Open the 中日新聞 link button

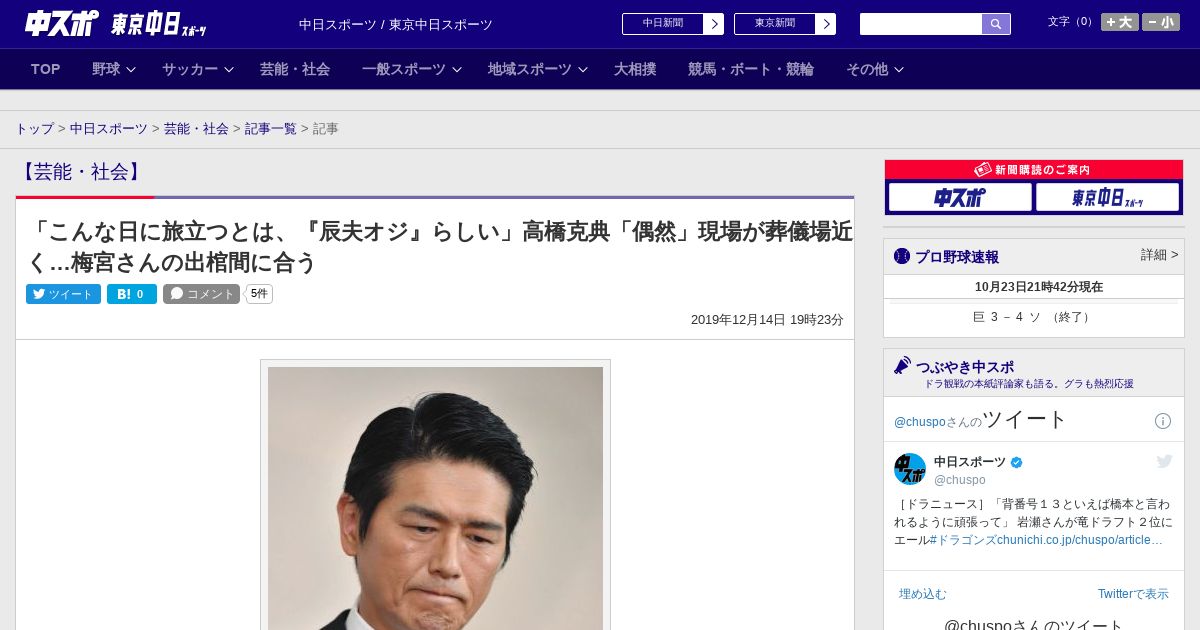tap(662, 24)
